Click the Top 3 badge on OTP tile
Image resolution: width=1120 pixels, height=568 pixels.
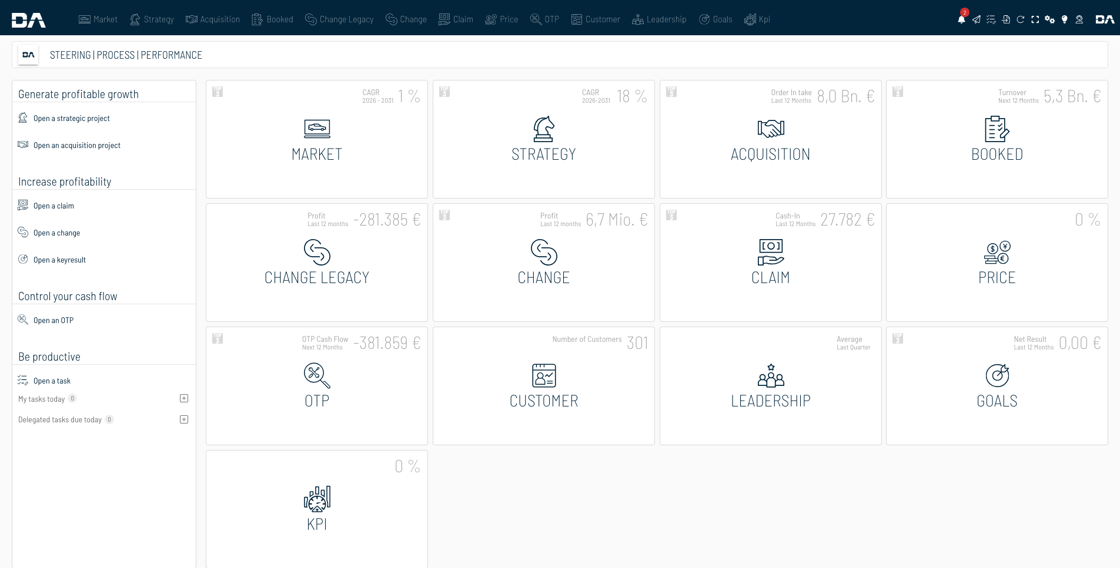point(218,339)
